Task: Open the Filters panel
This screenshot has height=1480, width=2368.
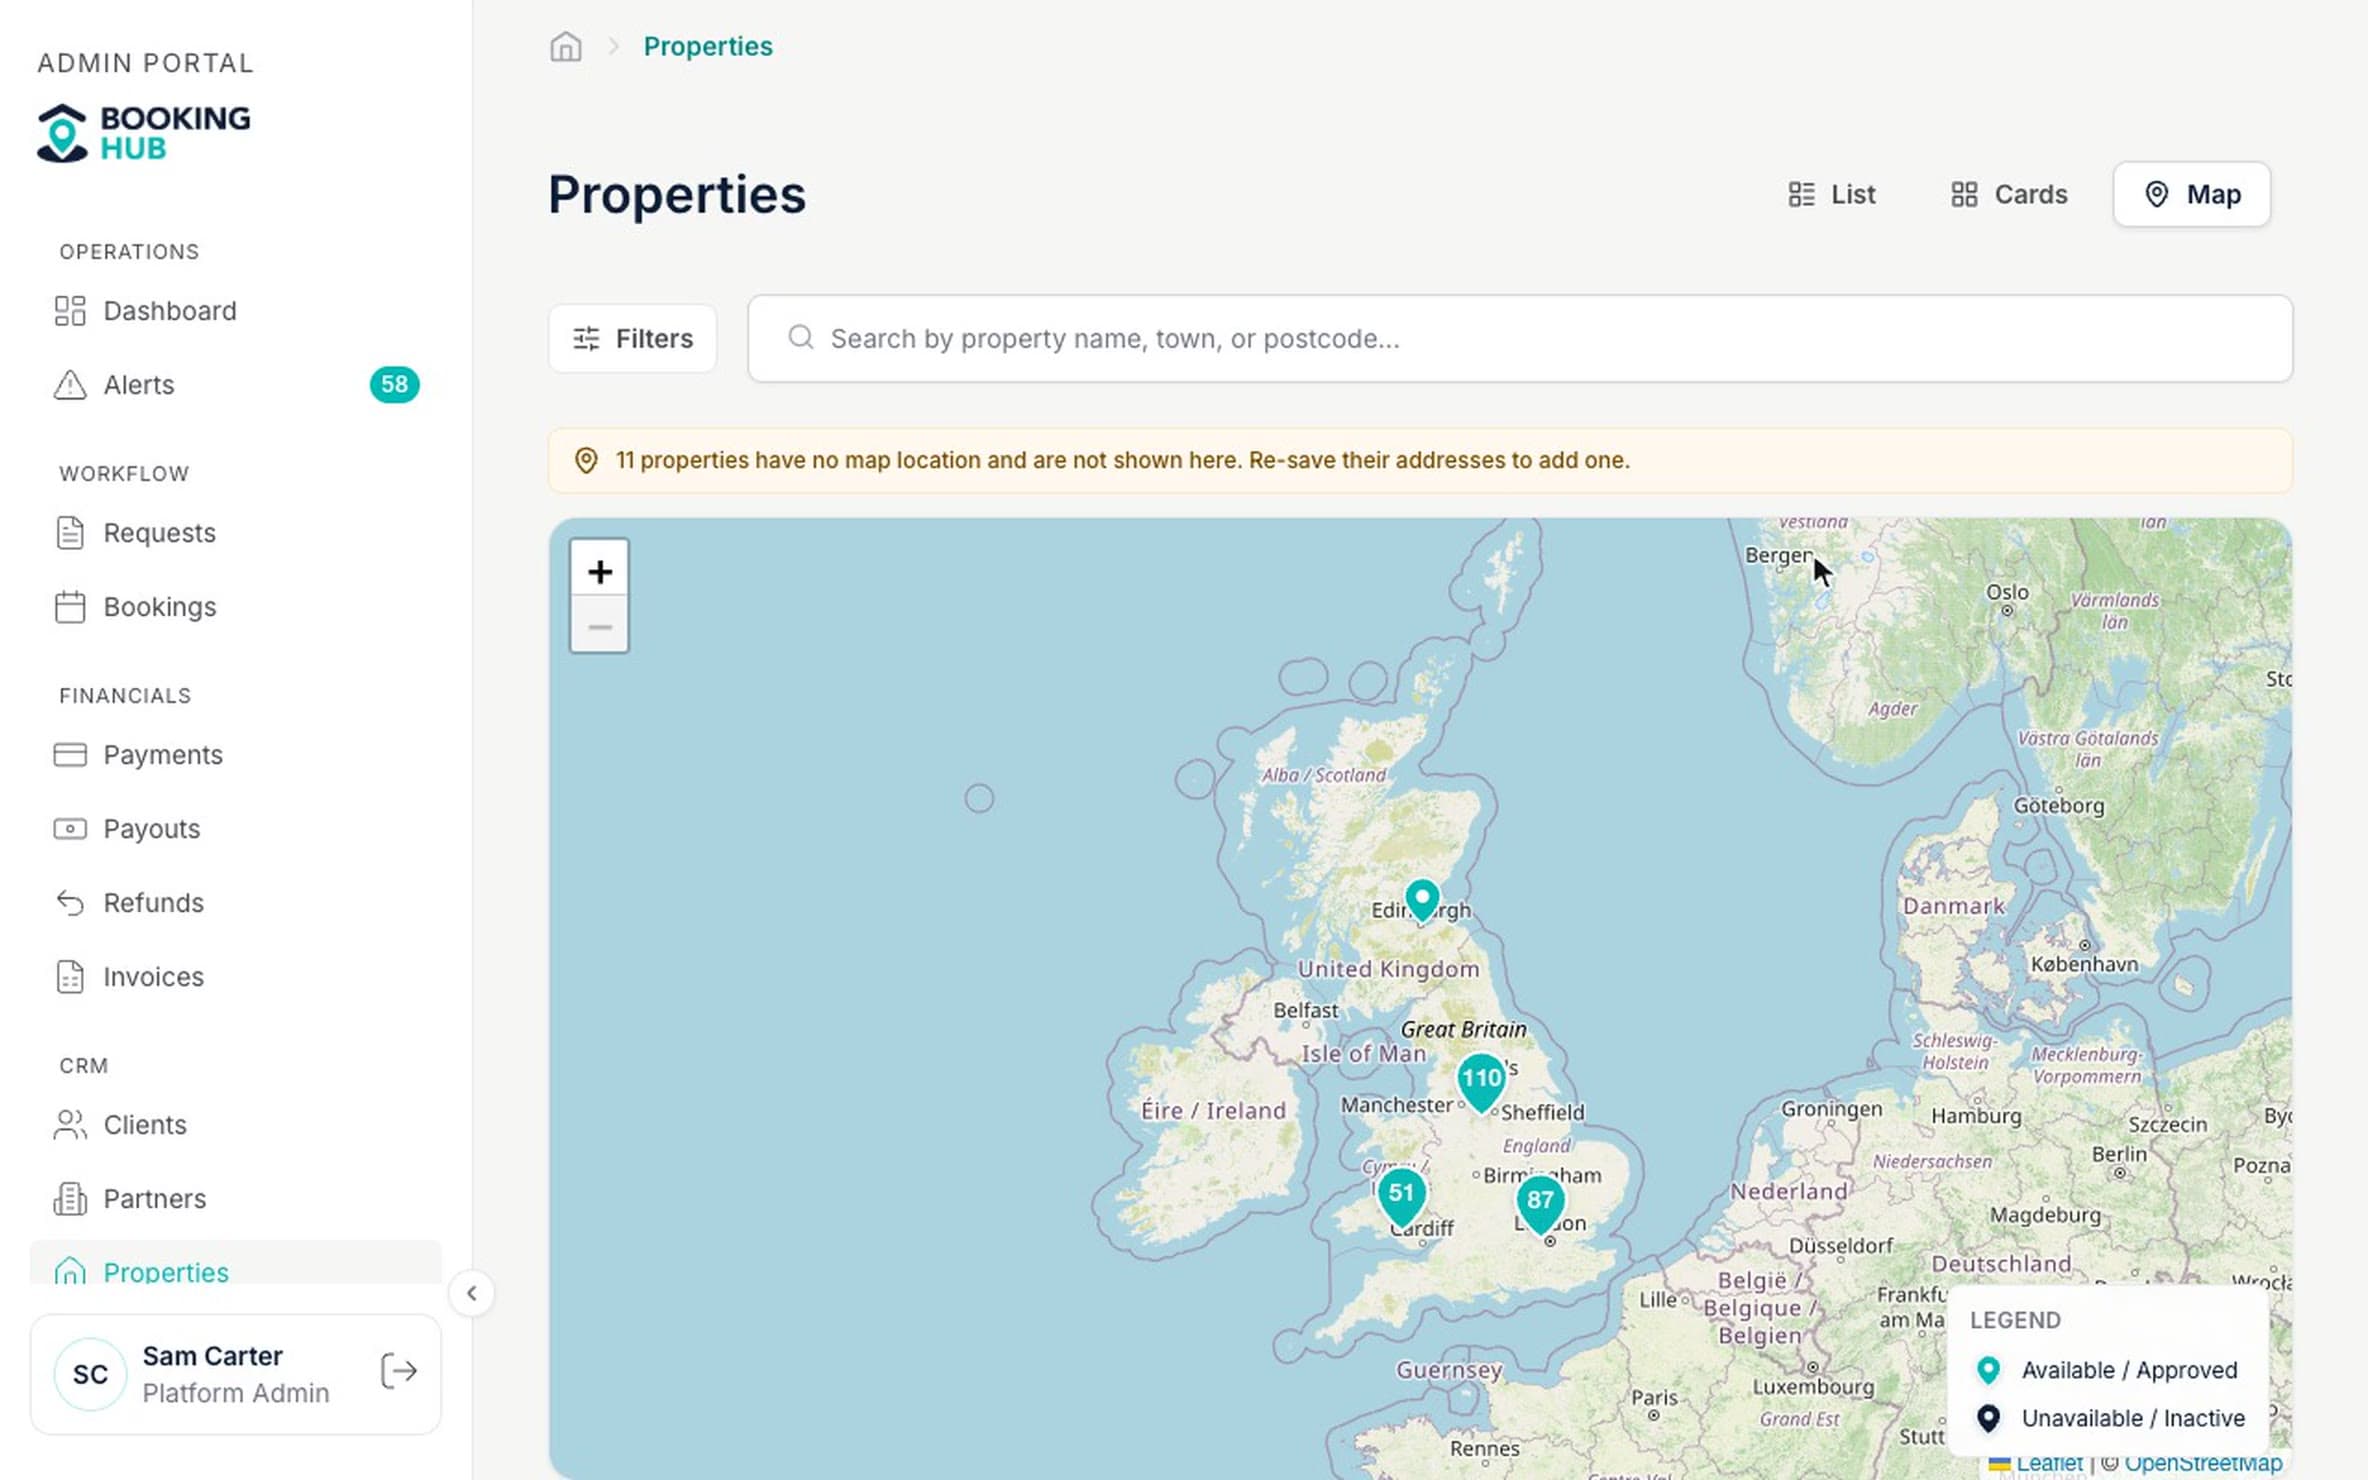Action: pyautogui.click(x=633, y=339)
